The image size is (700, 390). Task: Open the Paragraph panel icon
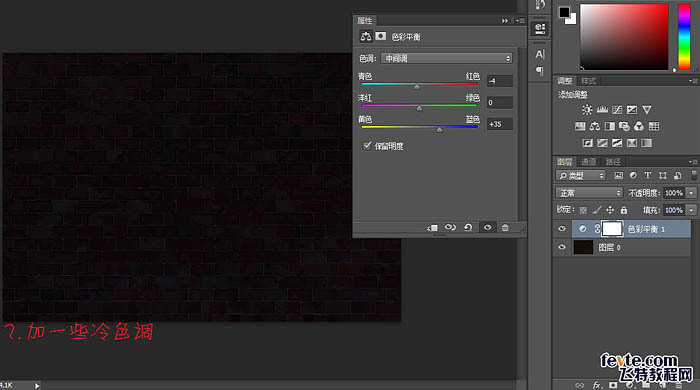[x=540, y=71]
